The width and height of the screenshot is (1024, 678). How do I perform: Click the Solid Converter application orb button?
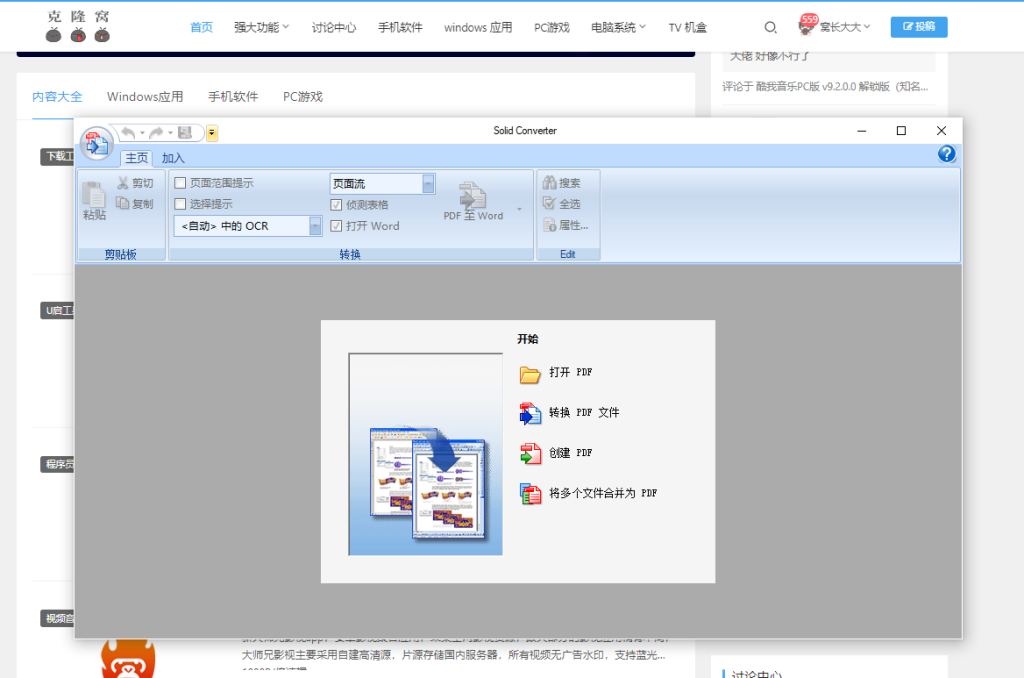click(97, 143)
